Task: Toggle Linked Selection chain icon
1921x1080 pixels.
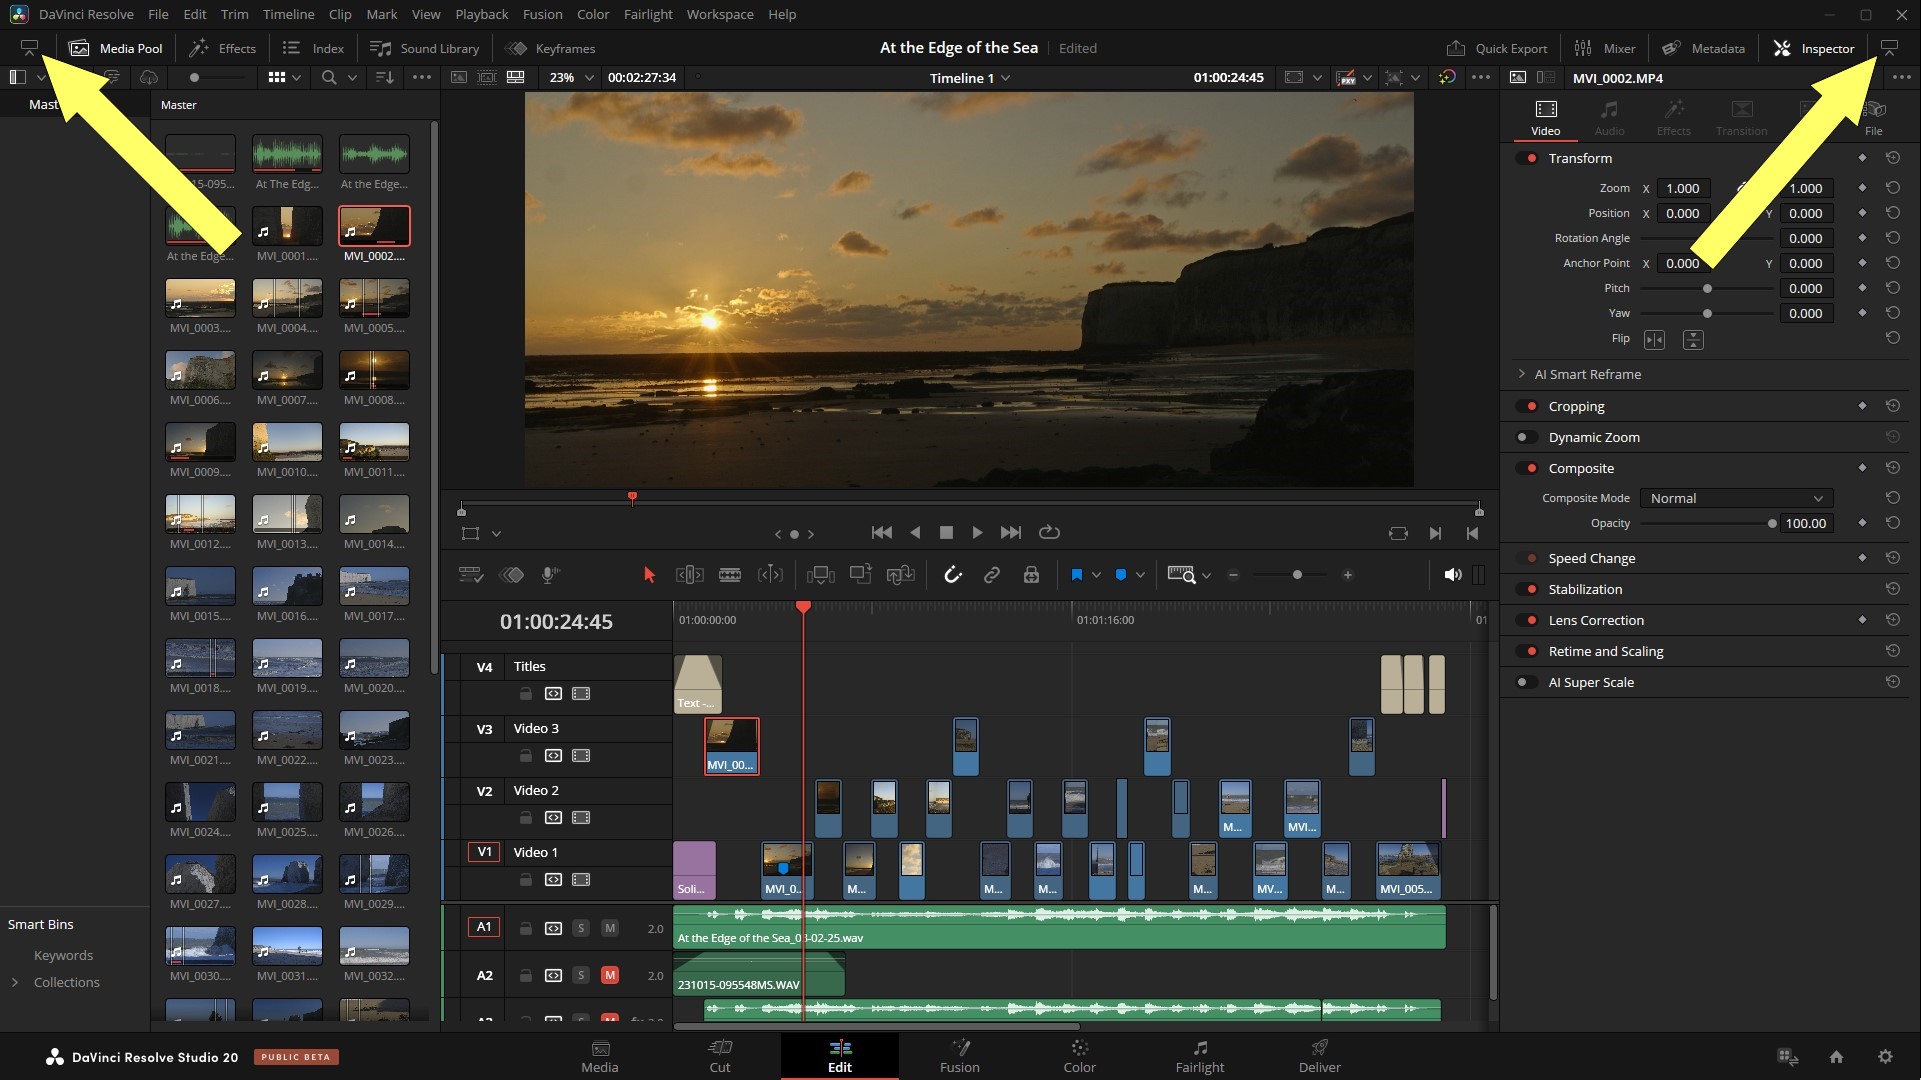Action: tap(992, 575)
